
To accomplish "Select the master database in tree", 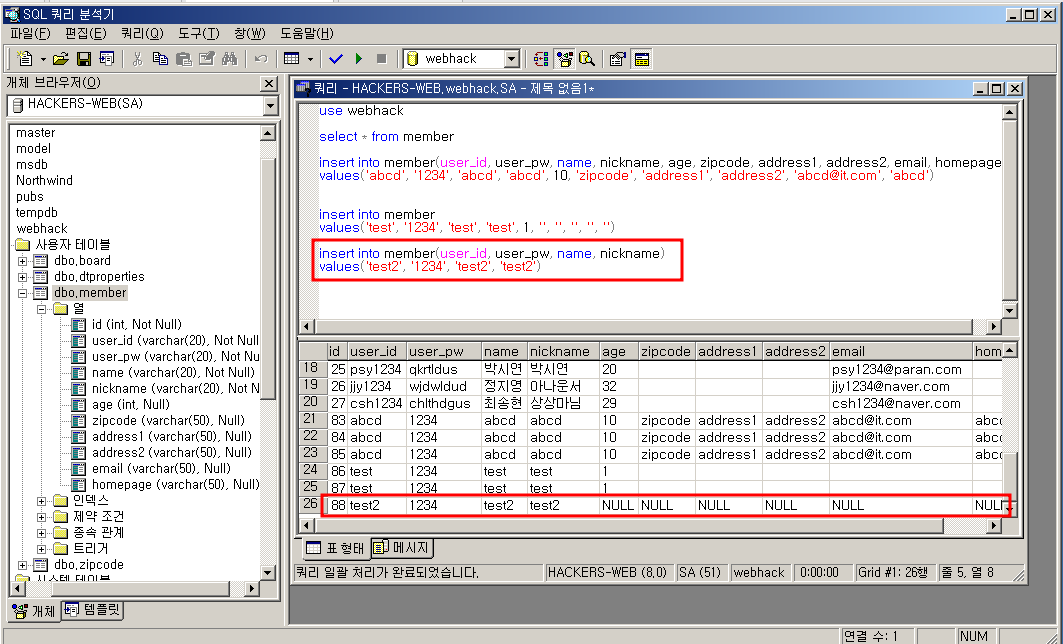I will (x=35, y=133).
